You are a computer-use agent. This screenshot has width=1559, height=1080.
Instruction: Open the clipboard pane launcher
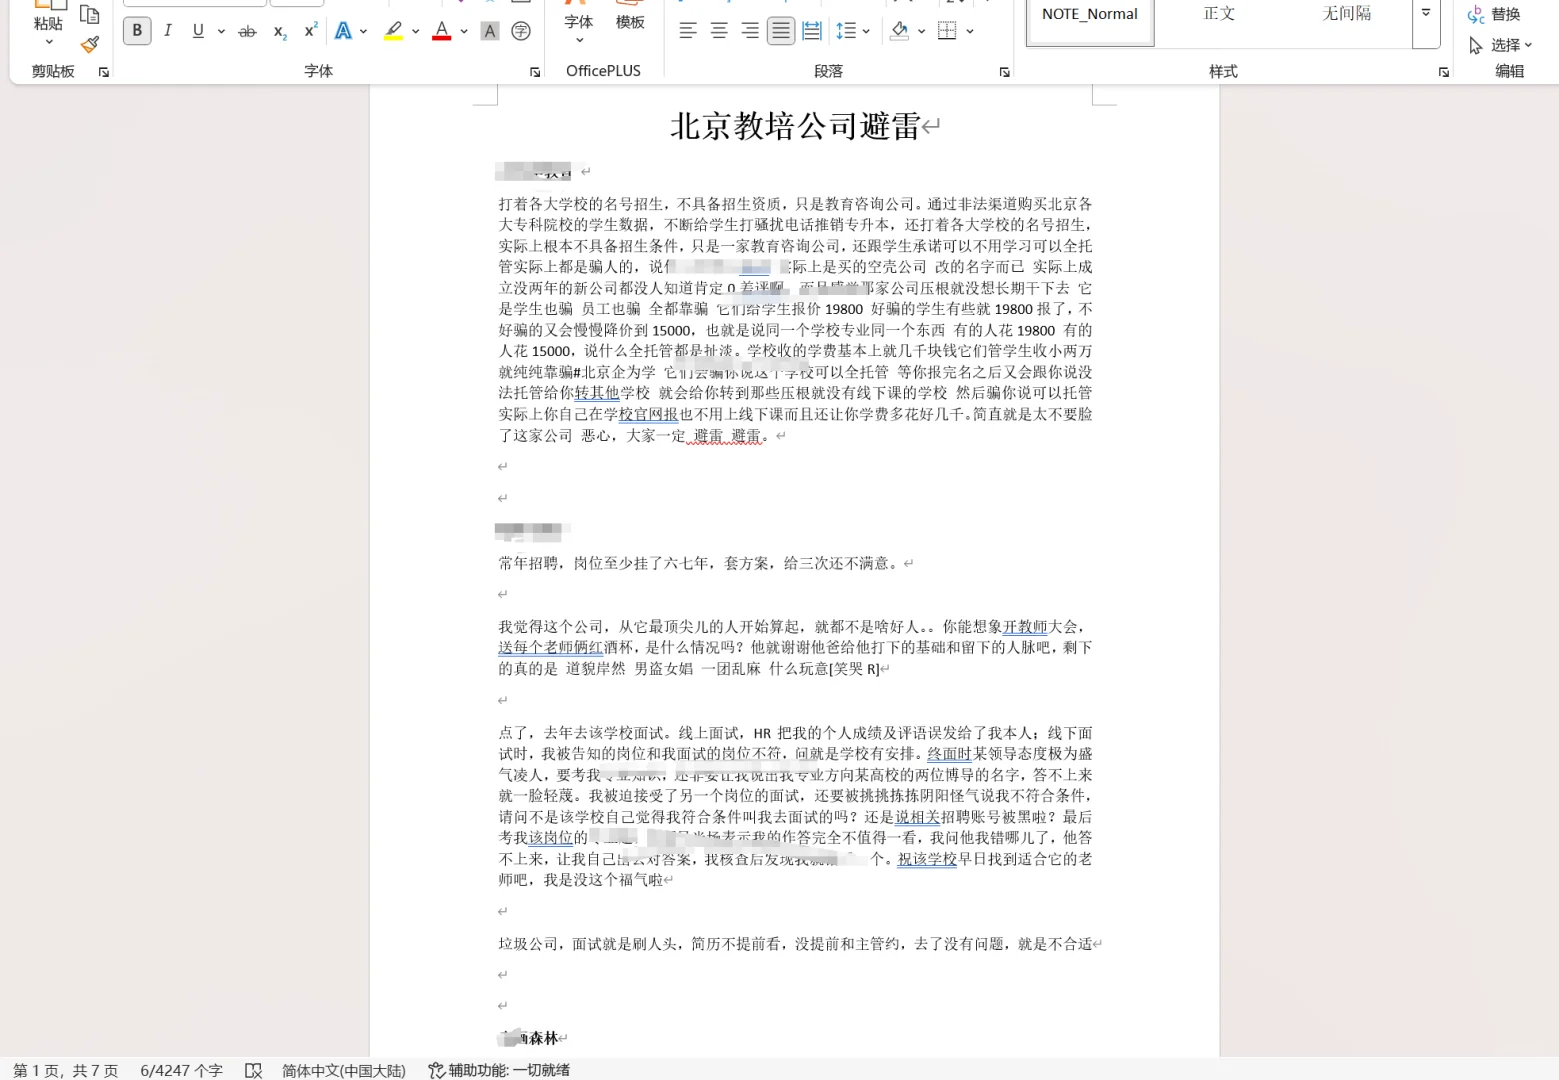point(104,72)
